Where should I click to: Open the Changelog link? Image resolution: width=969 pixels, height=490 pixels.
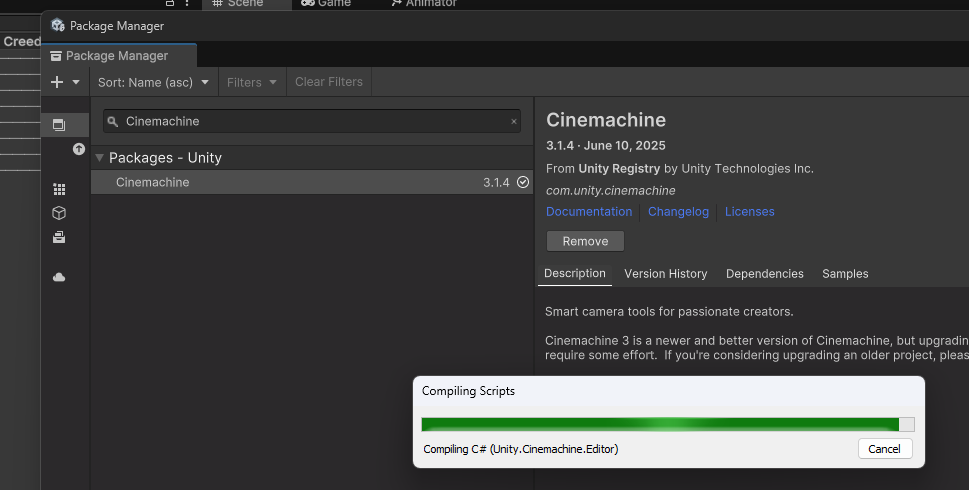[x=678, y=211]
